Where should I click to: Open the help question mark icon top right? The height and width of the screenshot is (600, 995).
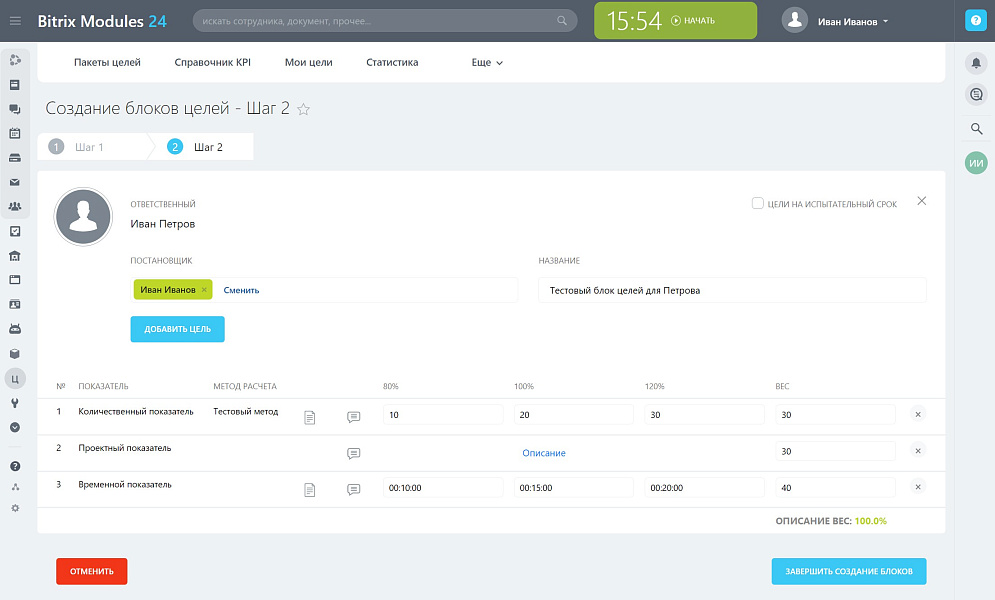pos(976,21)
